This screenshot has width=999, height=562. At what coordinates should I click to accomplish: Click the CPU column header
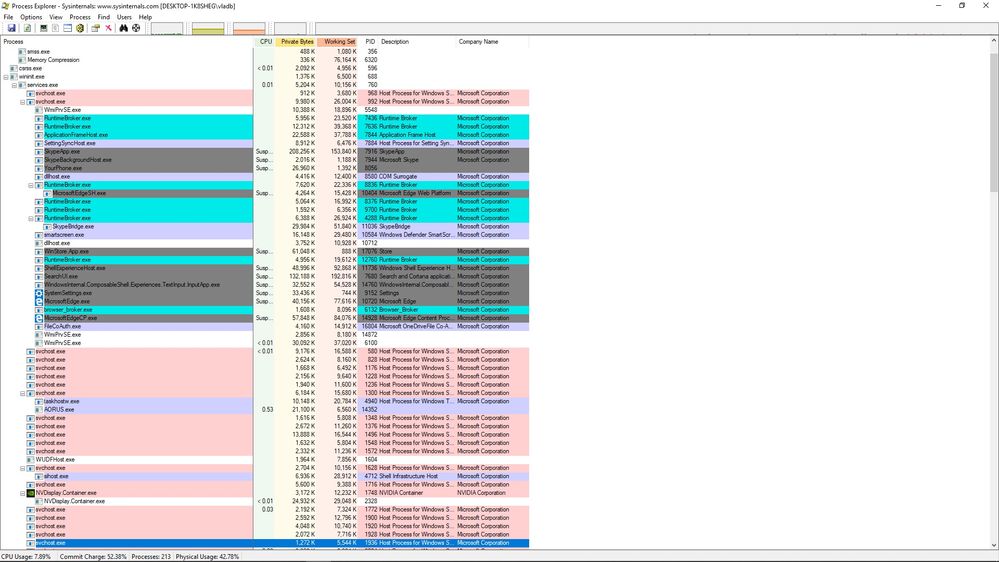click(265, 42)
